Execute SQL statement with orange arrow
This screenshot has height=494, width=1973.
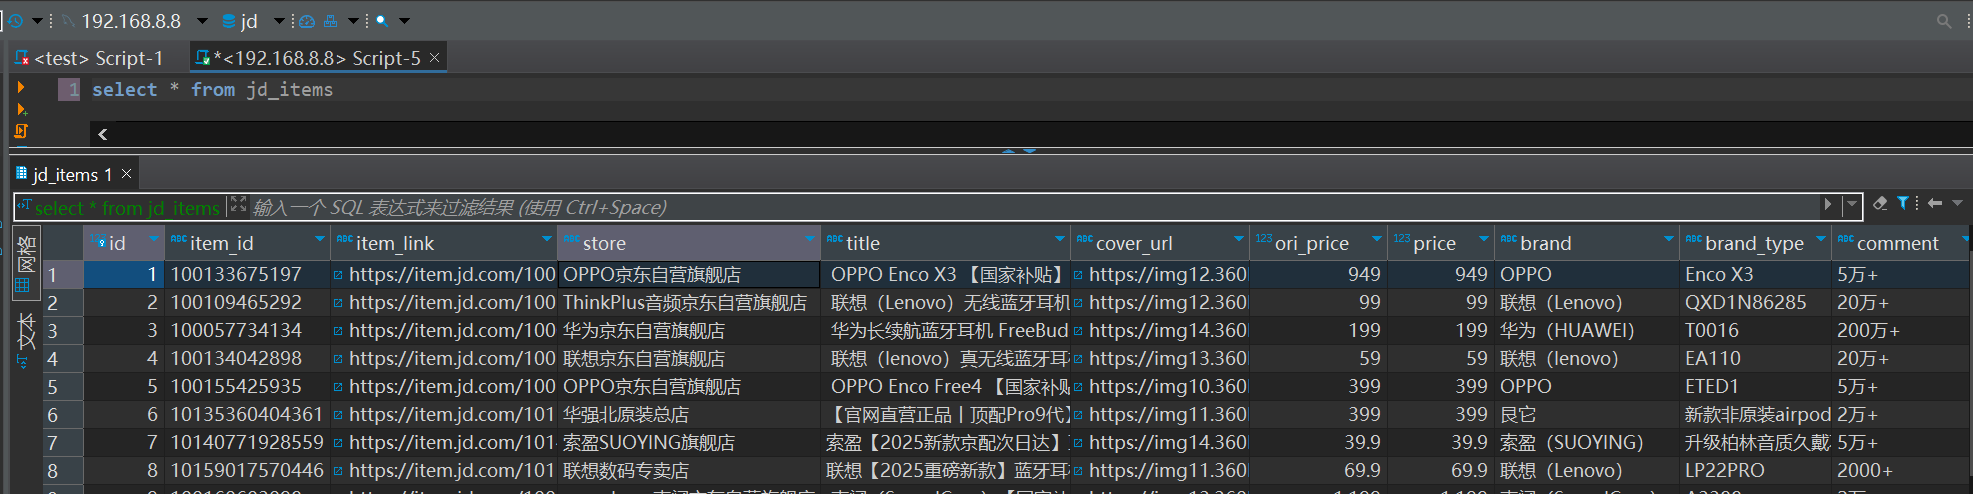[x=20, y=87]
